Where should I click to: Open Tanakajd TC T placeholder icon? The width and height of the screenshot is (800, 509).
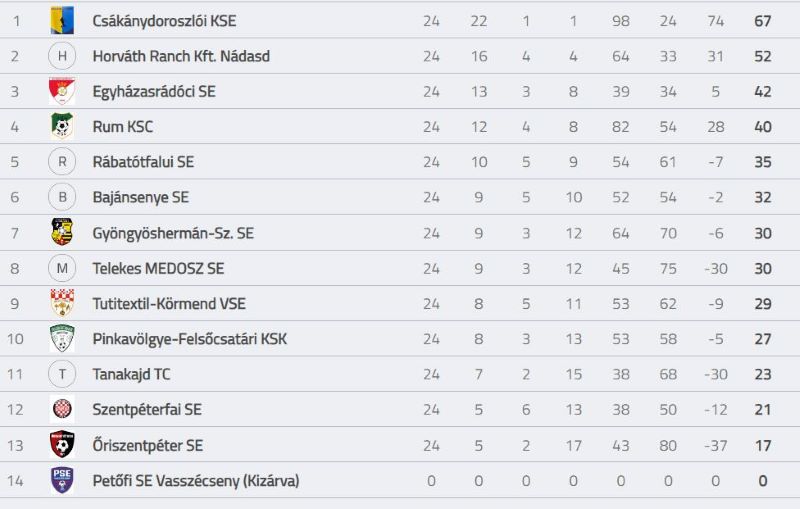coord(62,374)
